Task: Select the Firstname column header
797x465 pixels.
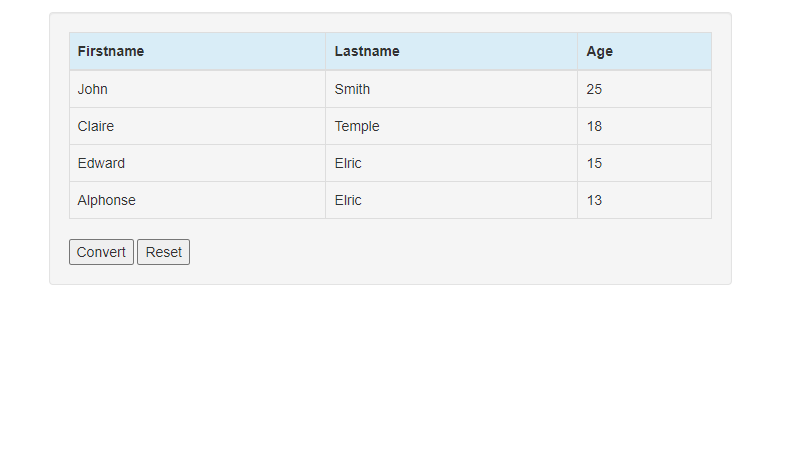Action: click(x=197, y=51)
